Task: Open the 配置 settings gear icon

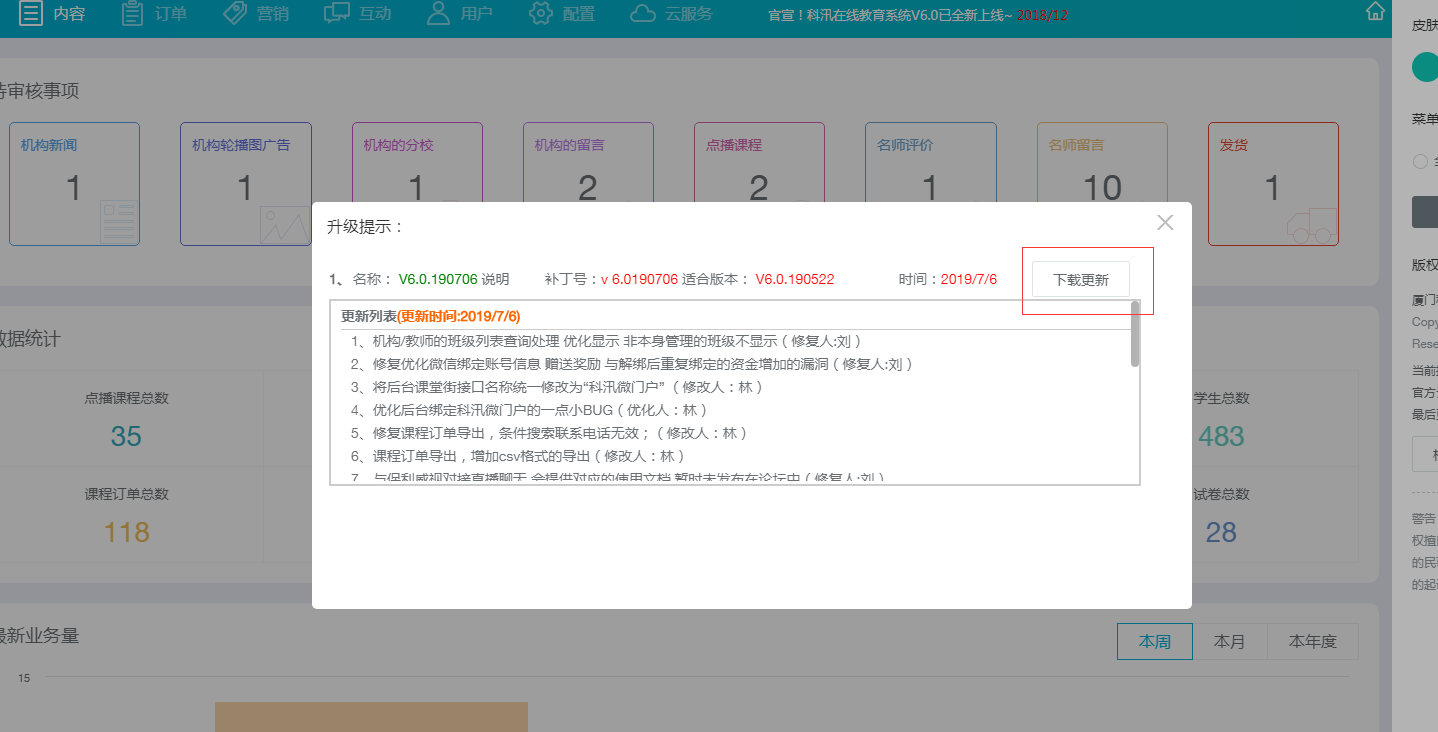Action: point(541,14)
